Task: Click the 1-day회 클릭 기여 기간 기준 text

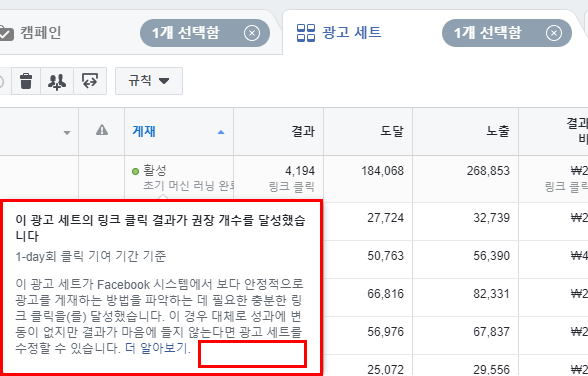Action: 90,256
